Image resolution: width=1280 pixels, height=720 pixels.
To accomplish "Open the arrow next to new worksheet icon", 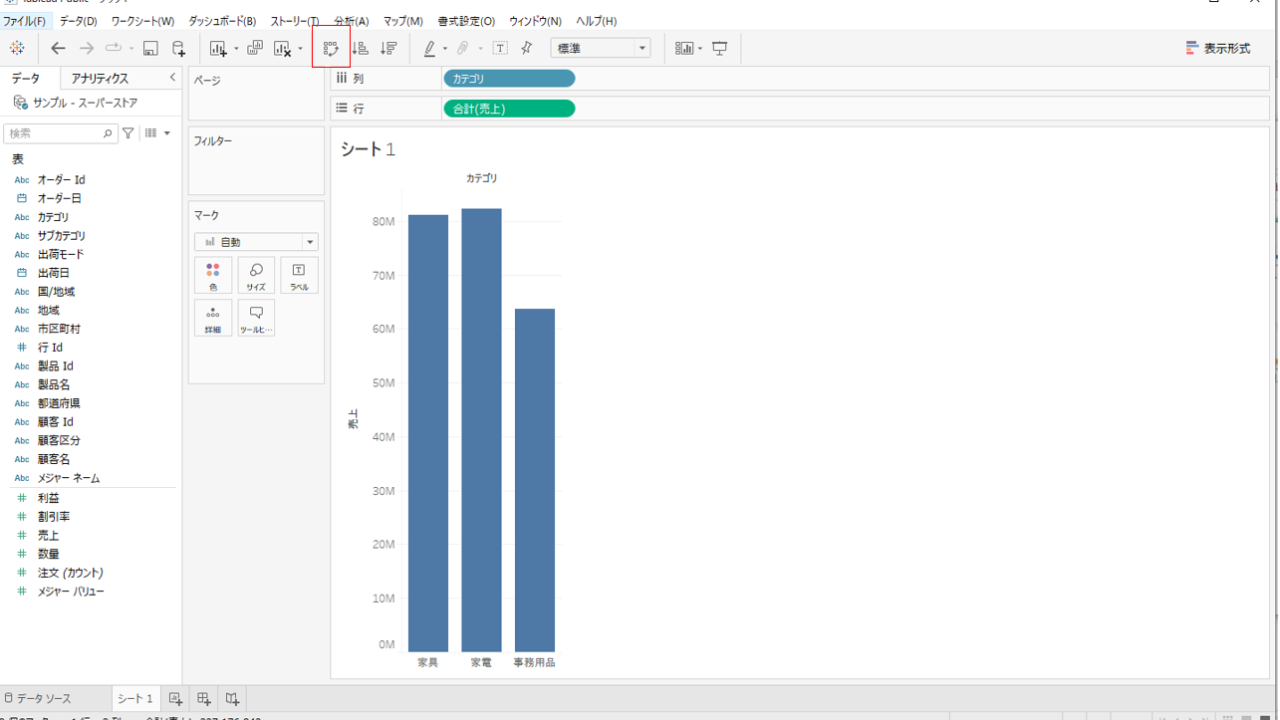I will (236, 48).
